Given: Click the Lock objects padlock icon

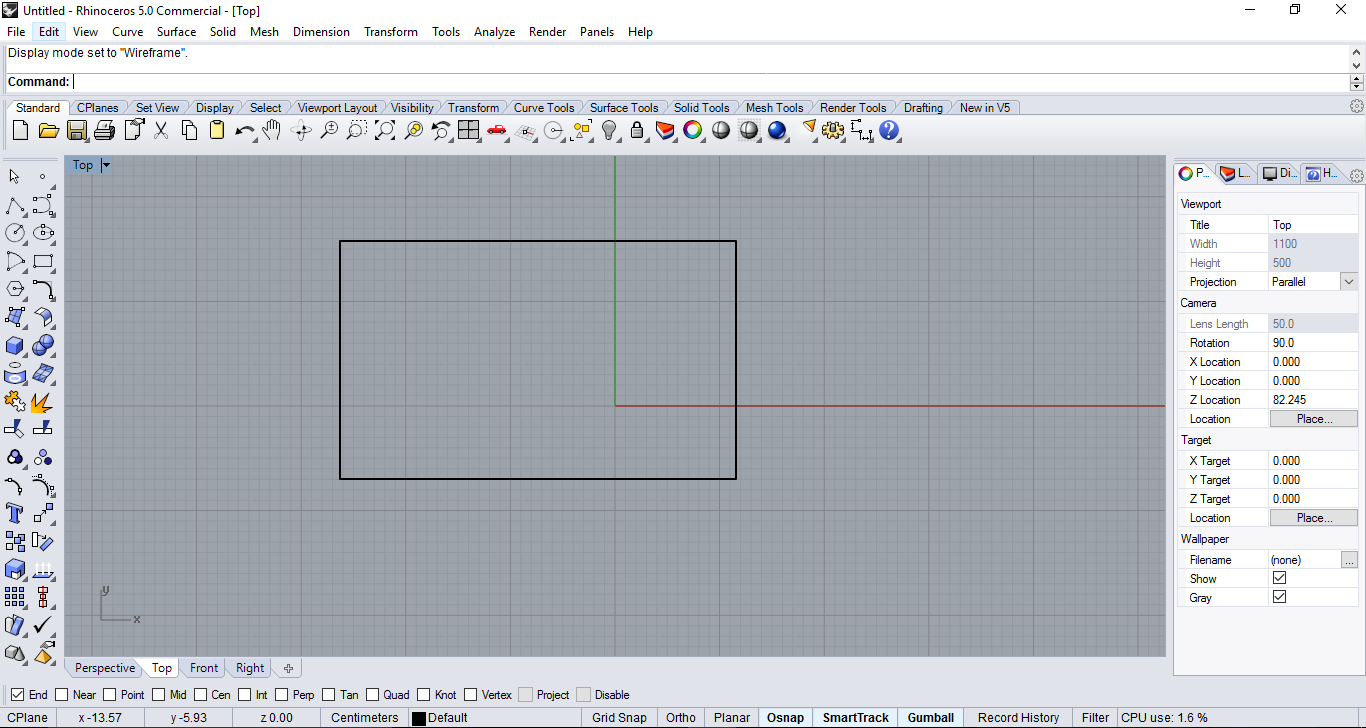Looking at the screenshot, I should click(x=637, y=130).
